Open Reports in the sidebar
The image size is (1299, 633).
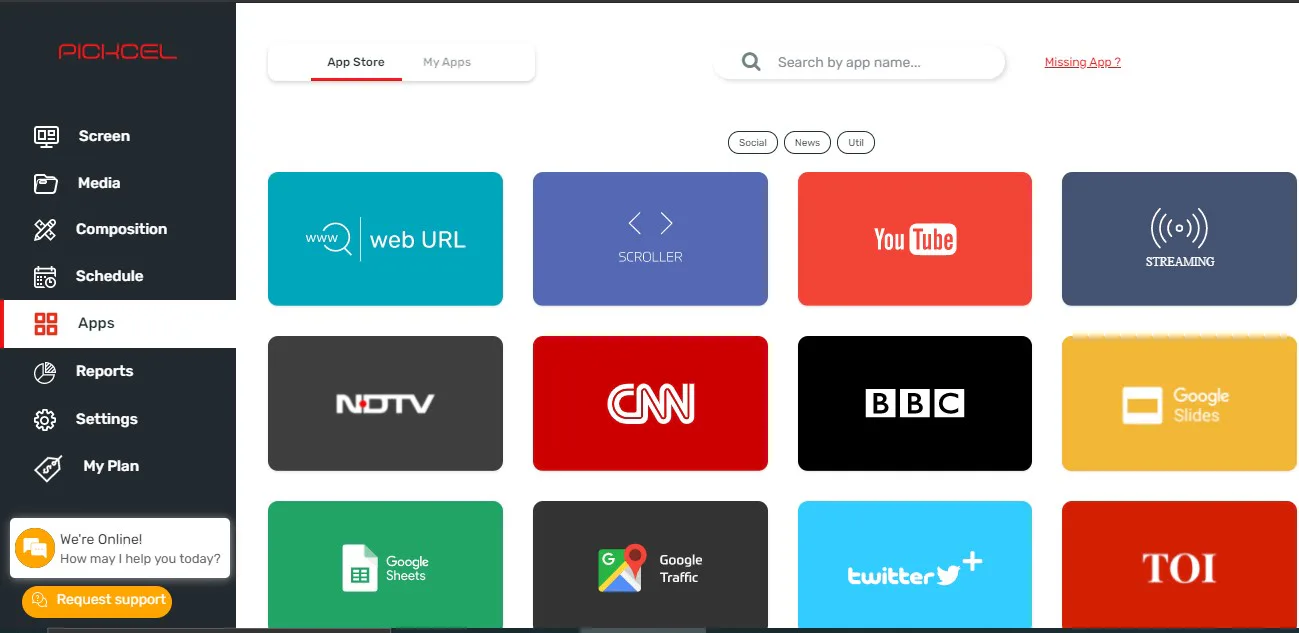pyautogui.click(x=104, y=371)
